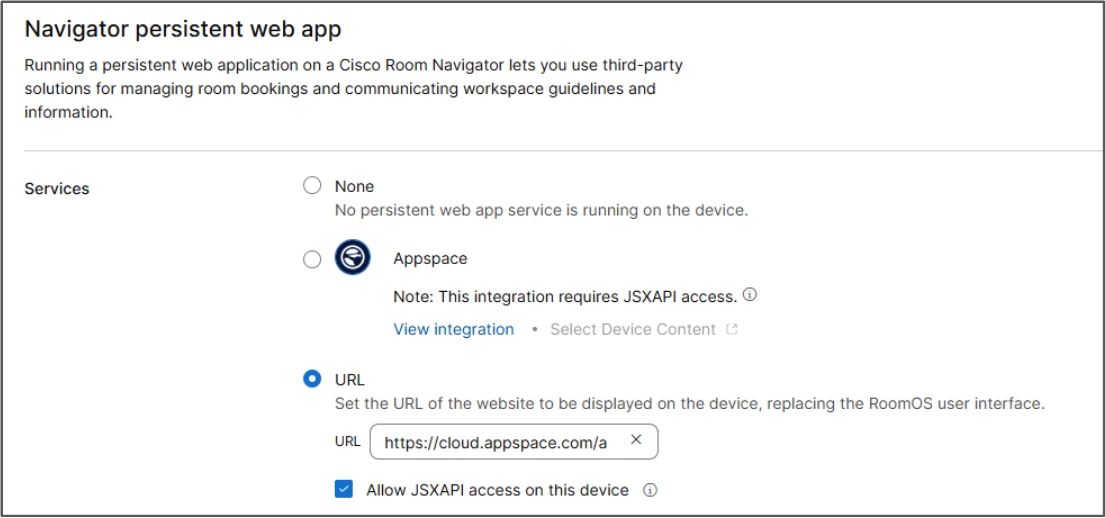The width and height of the screenshot is (1105, 518).
Task: Click external link icon after Select Device Content
Action: pos(732,329)
